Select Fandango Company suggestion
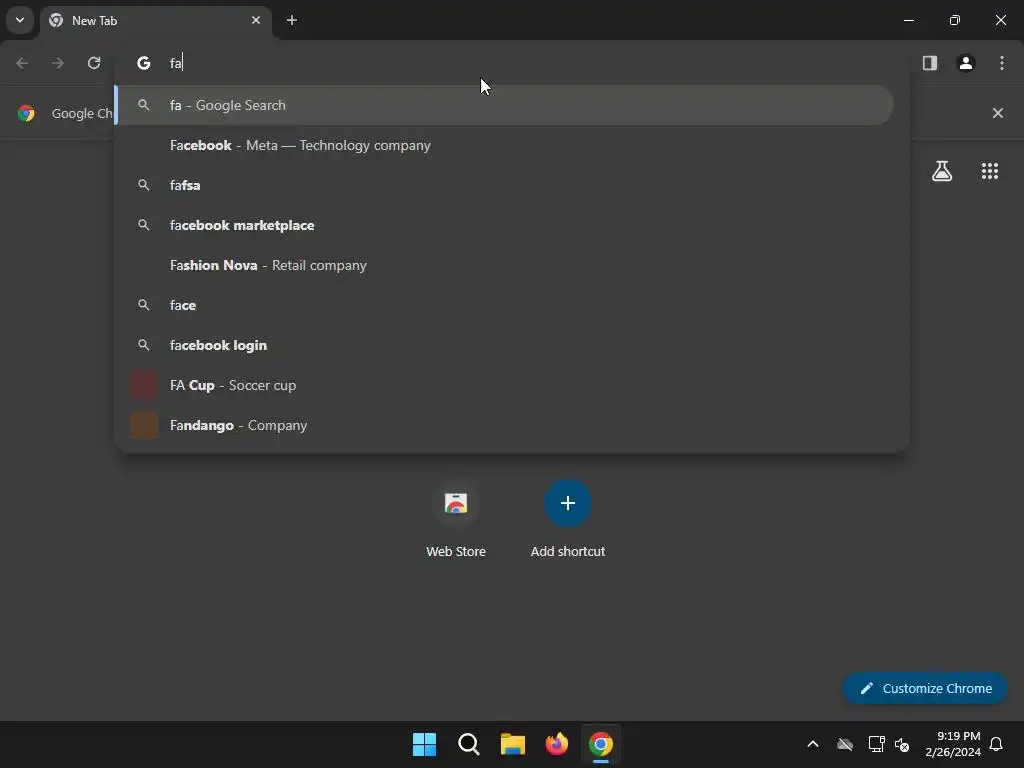Screen dimensions: 1024x768 504,425
